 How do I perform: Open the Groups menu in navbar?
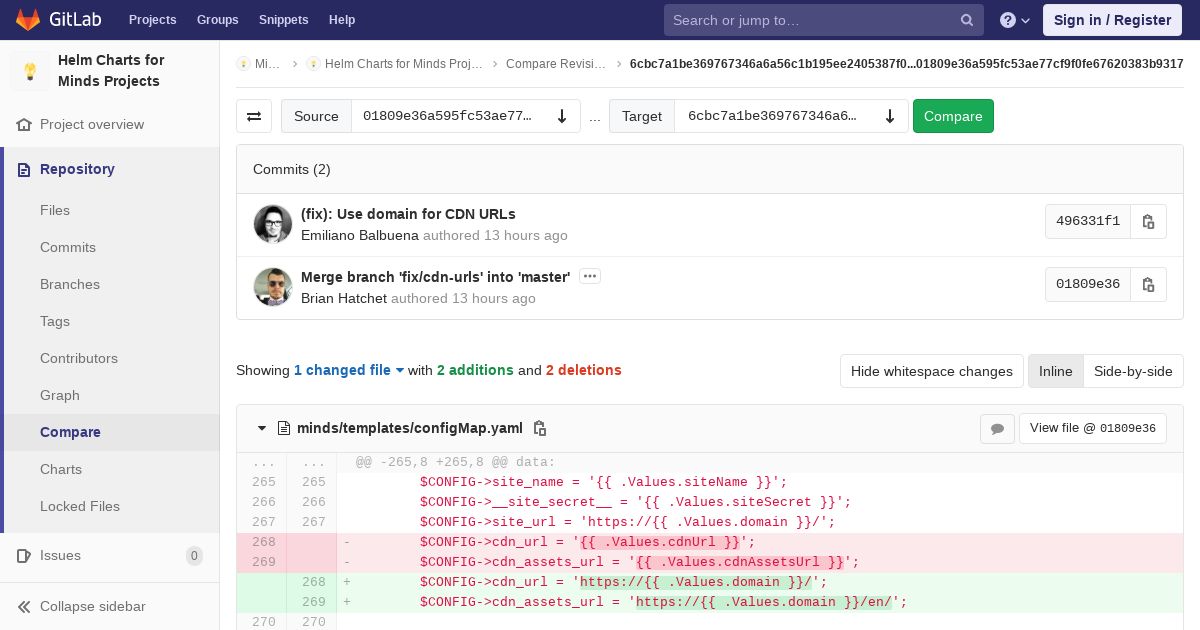(x=217, y=20)
